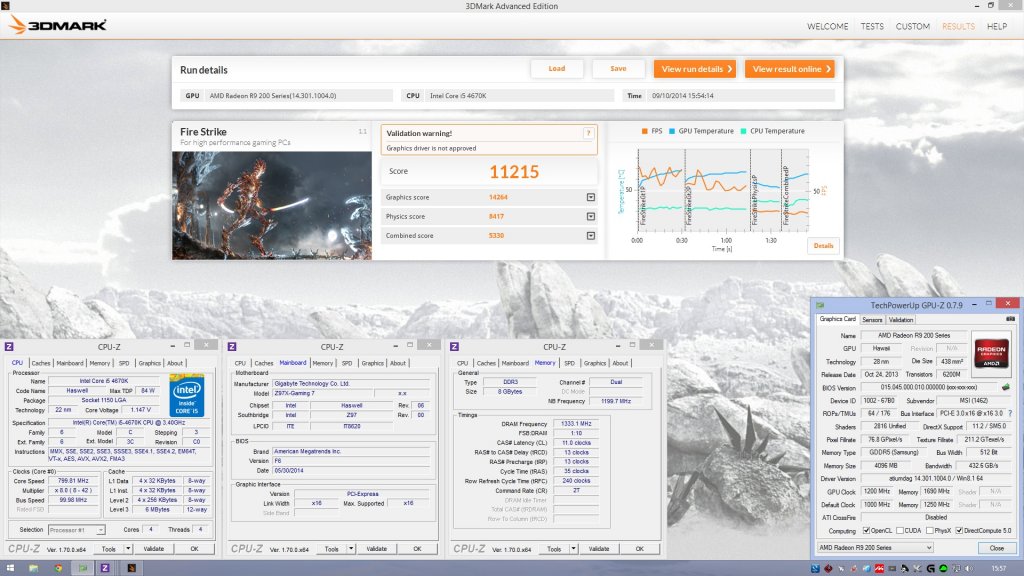Screen dimensions: 1024x576
Task: Click the volume speaker tray icon
Action: 968,568
